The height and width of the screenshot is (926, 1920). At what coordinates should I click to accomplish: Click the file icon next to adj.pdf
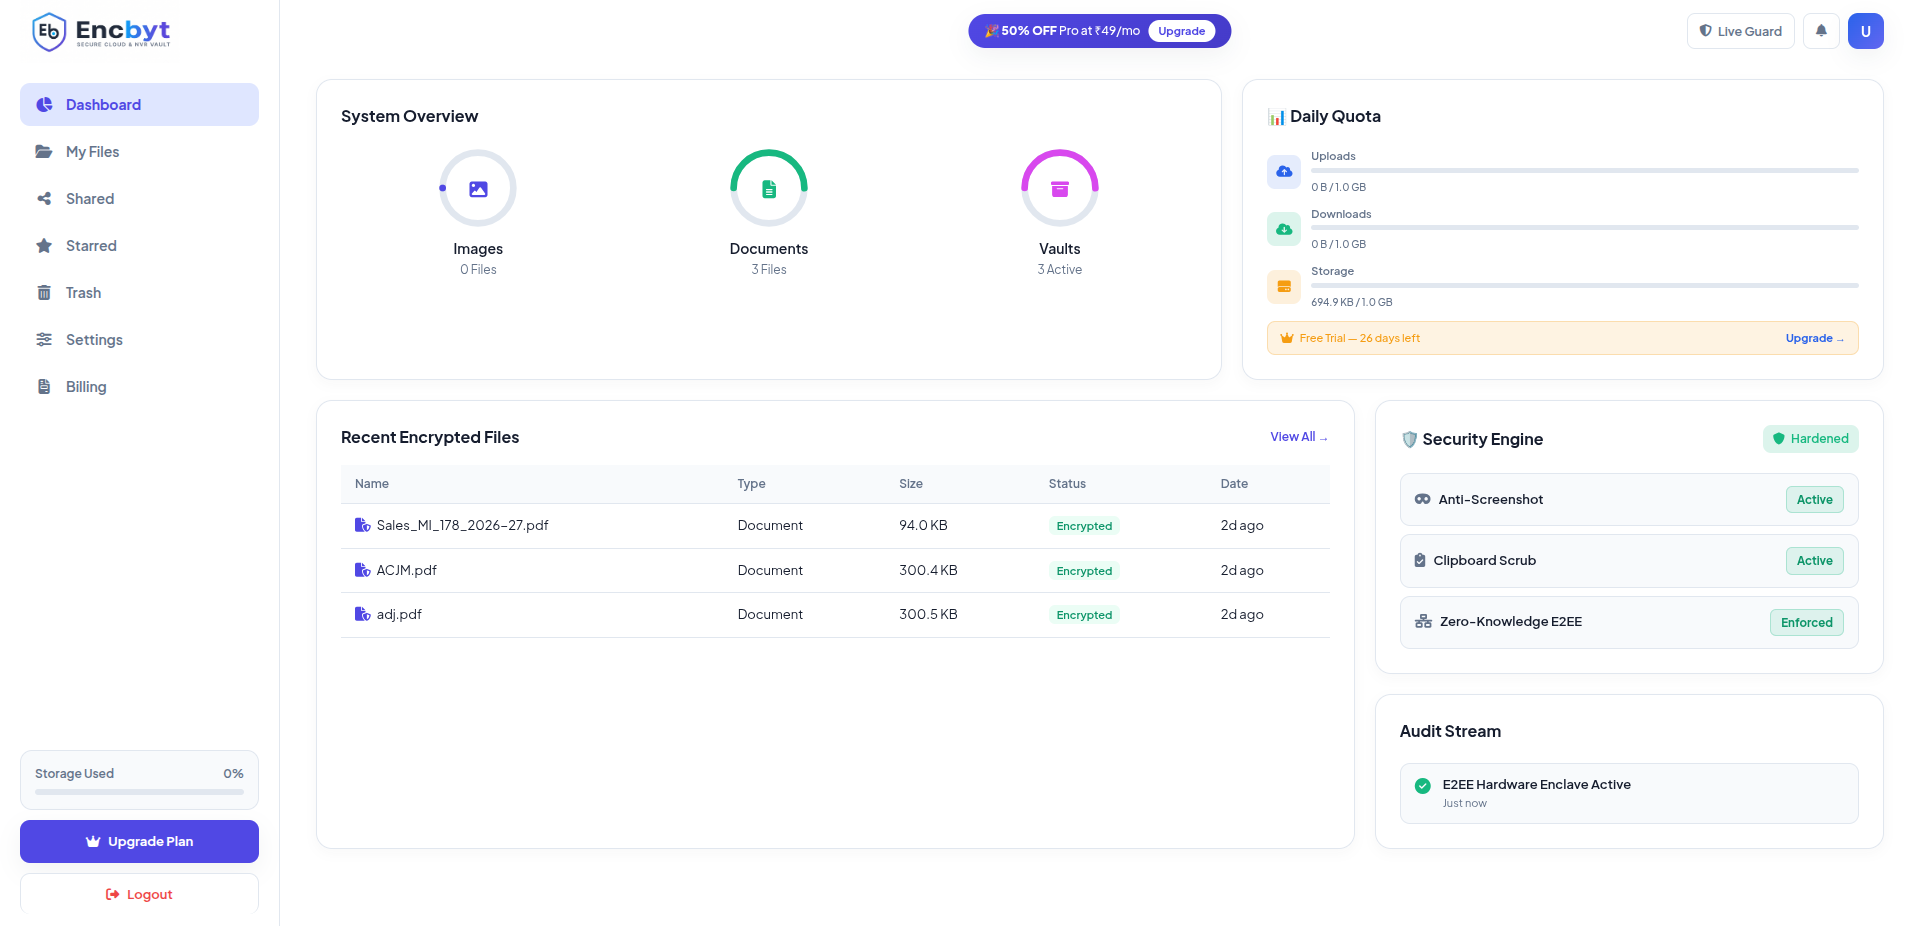362,614
